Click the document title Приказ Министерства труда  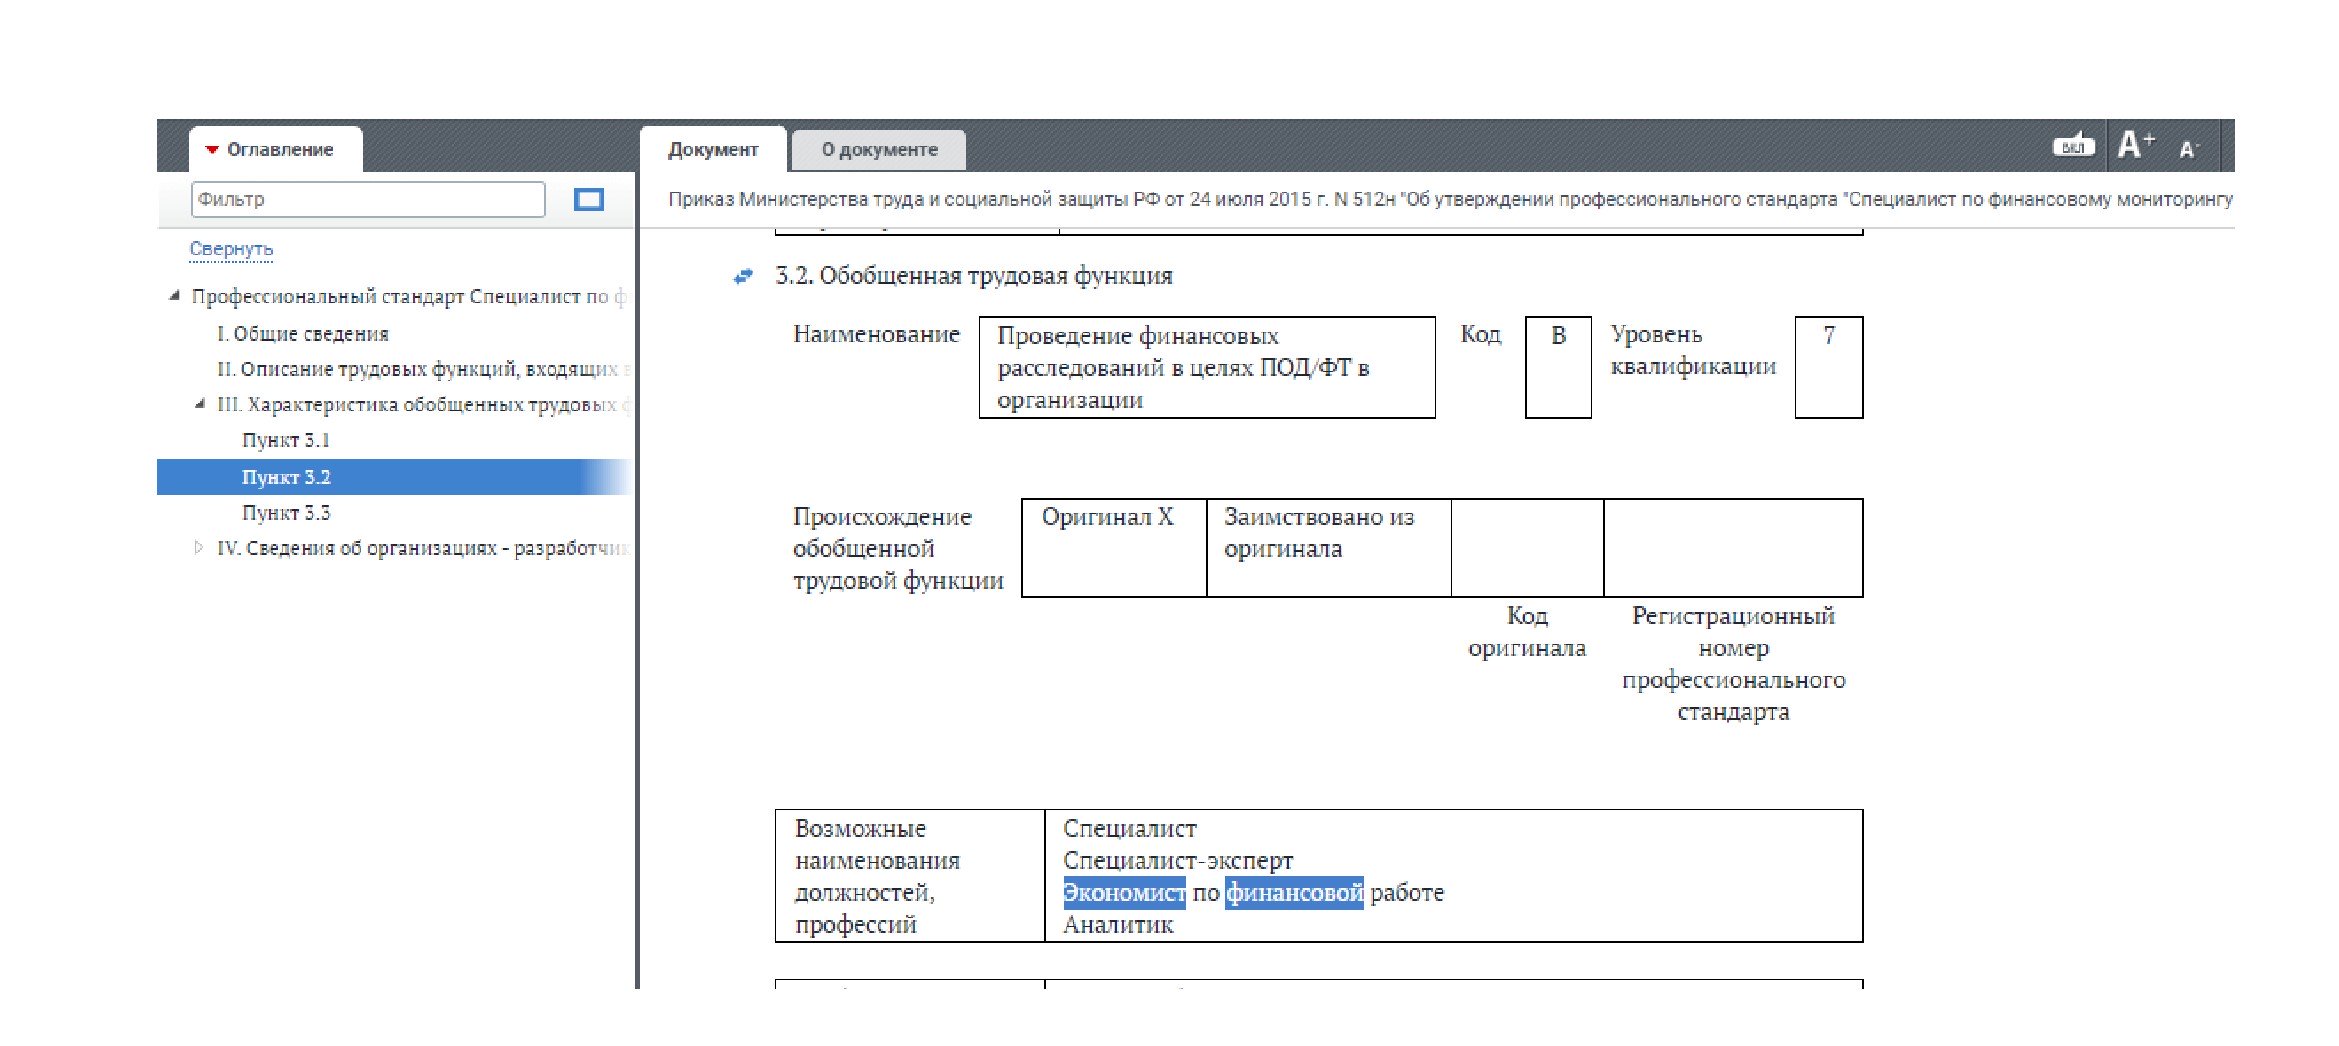(1450, 199)
